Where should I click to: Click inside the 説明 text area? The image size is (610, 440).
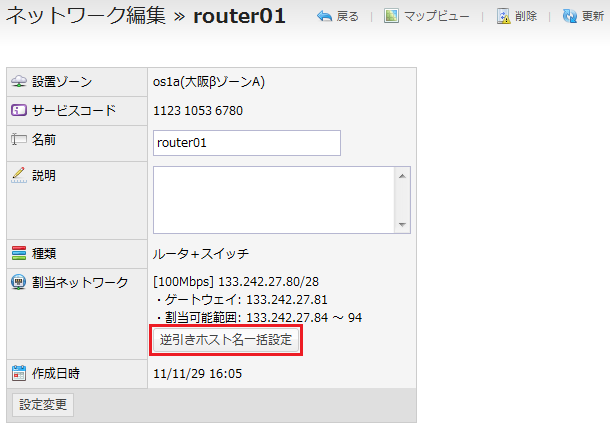[x=274, y=199]
